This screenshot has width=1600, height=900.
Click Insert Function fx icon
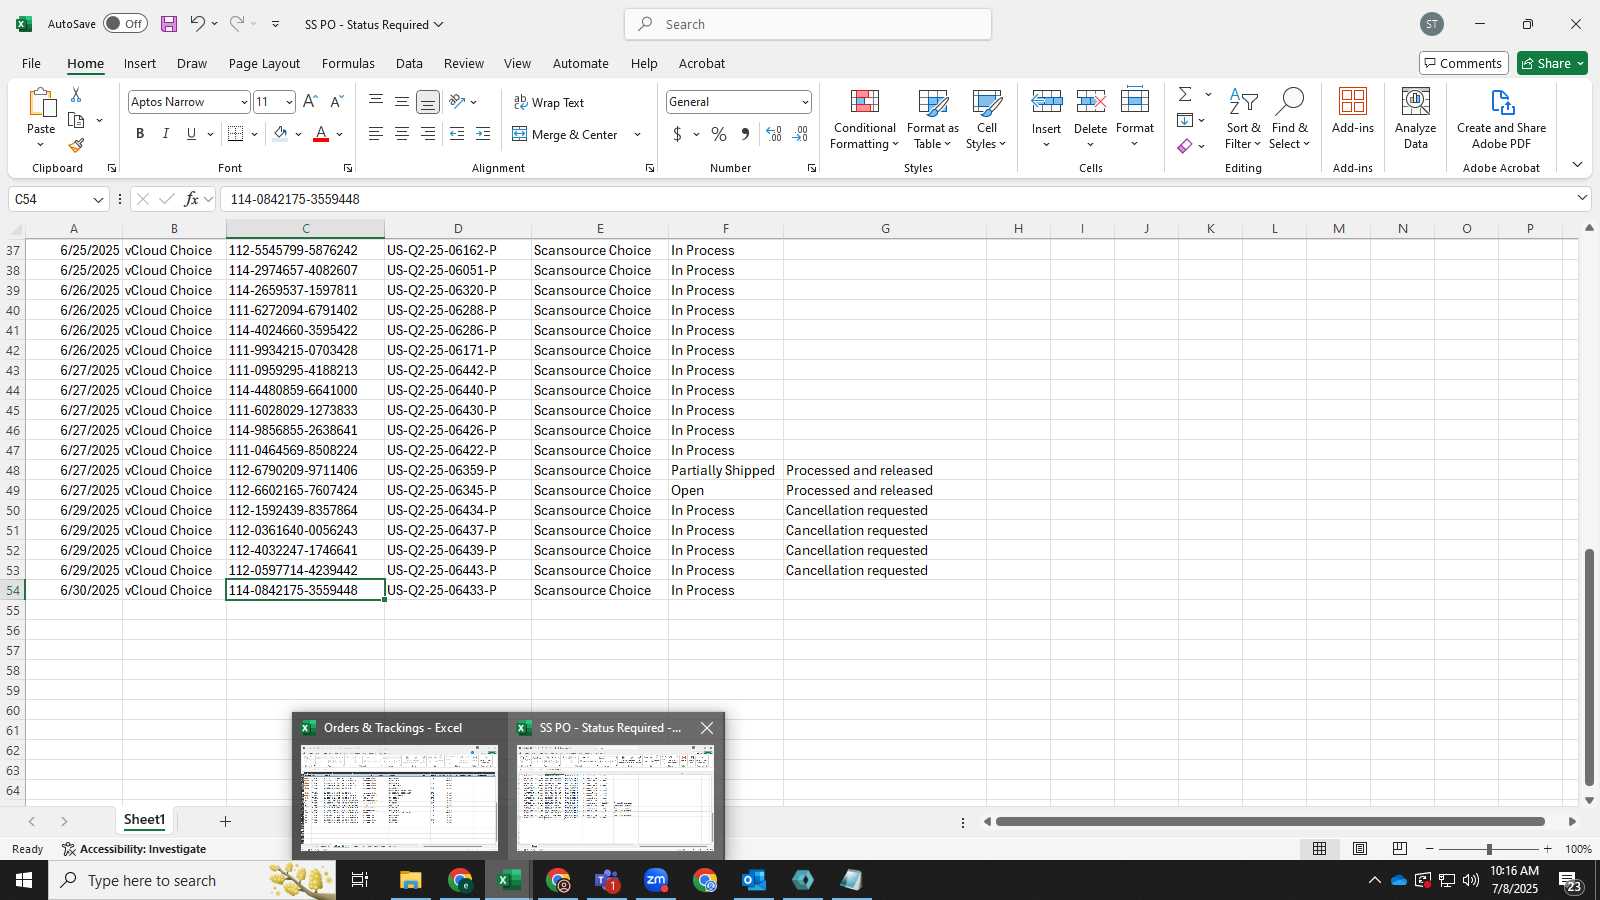click(192, 199)
